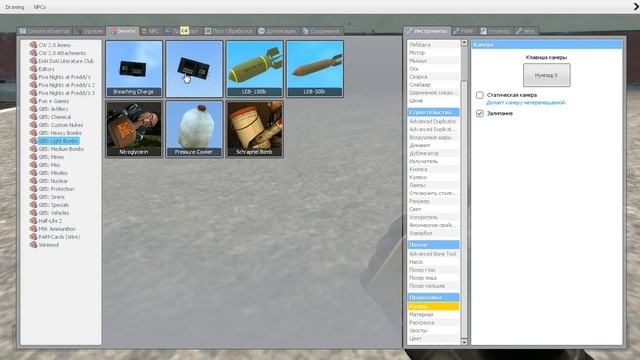640x360 pixels.
Task: Enable the Статическая камера checkbox
Action: pyautogui.click(x=480, y=95)
